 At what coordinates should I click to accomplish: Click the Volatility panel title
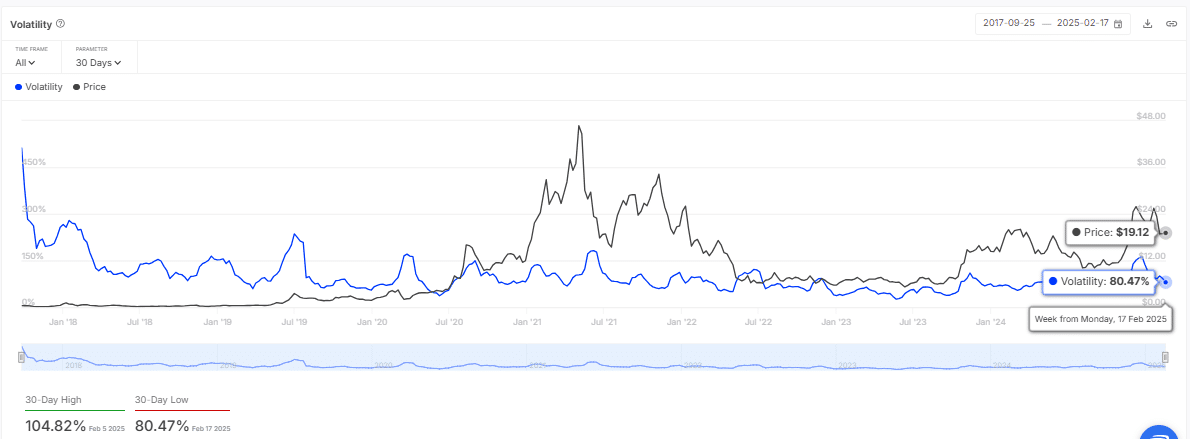pyautogui.click(x=31, y=23)
